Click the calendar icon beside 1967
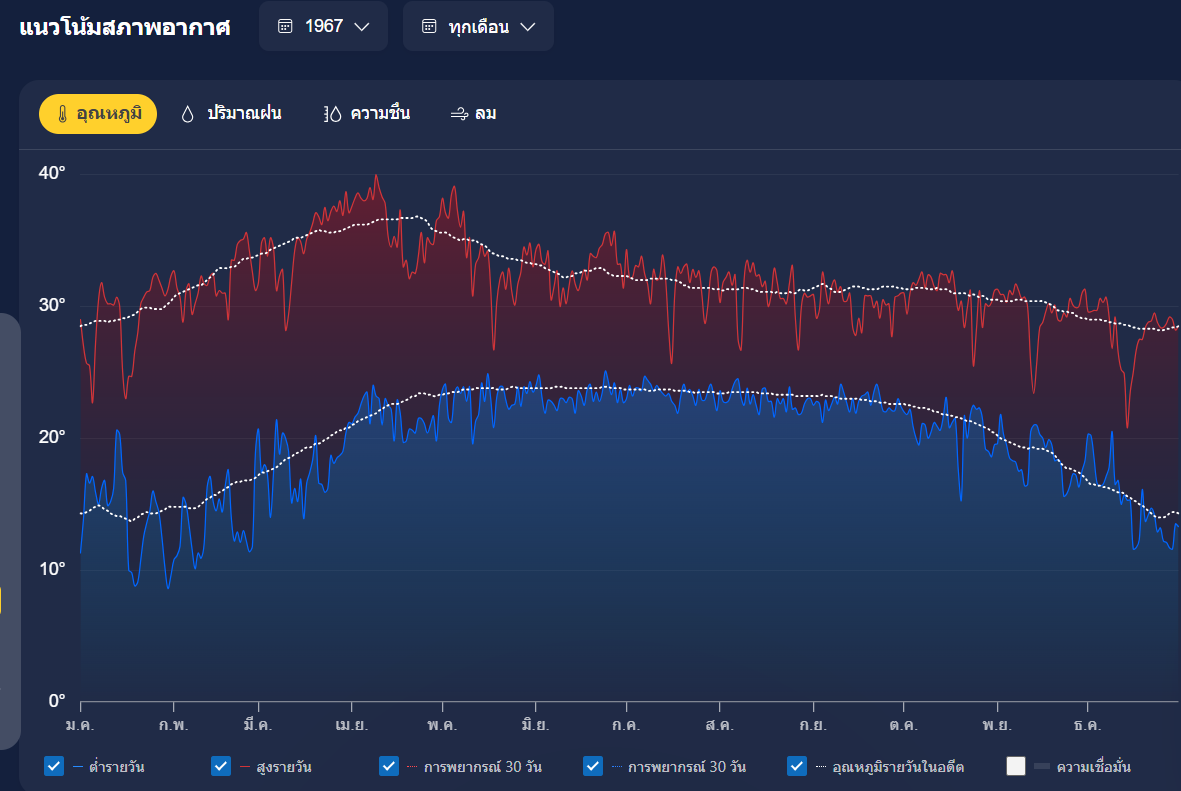This screenshot has width=1181, height=791. (285, 26)
